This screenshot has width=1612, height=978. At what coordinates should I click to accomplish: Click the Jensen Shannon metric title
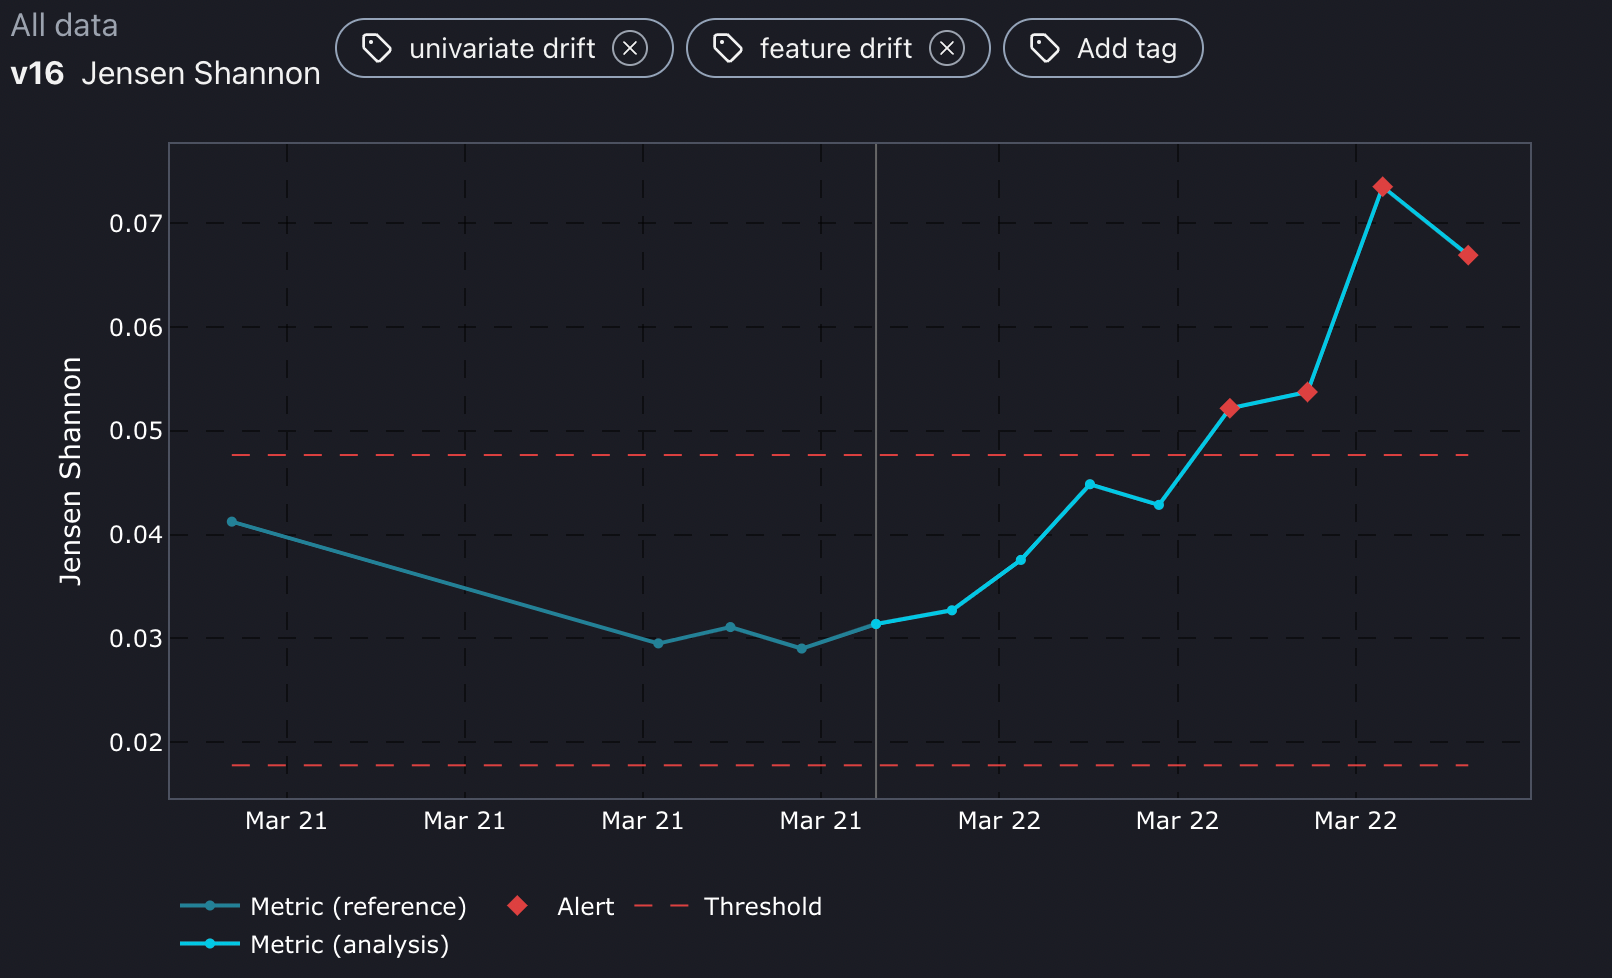[201, 73]
